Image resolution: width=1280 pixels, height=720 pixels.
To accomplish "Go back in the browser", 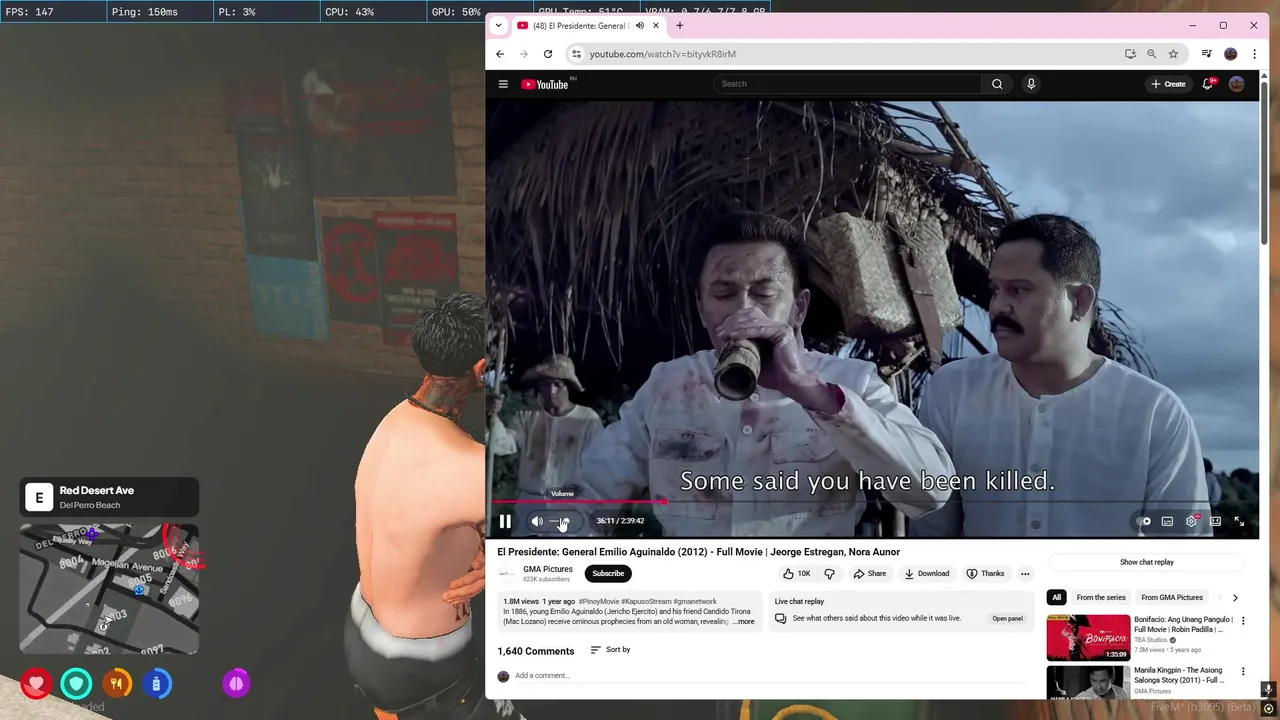I will pos(500,54).
